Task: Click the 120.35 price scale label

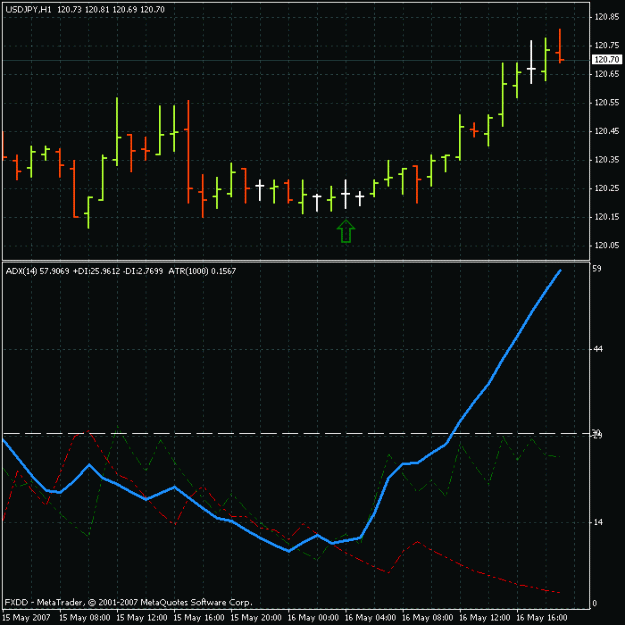Action: pos(607,160)
